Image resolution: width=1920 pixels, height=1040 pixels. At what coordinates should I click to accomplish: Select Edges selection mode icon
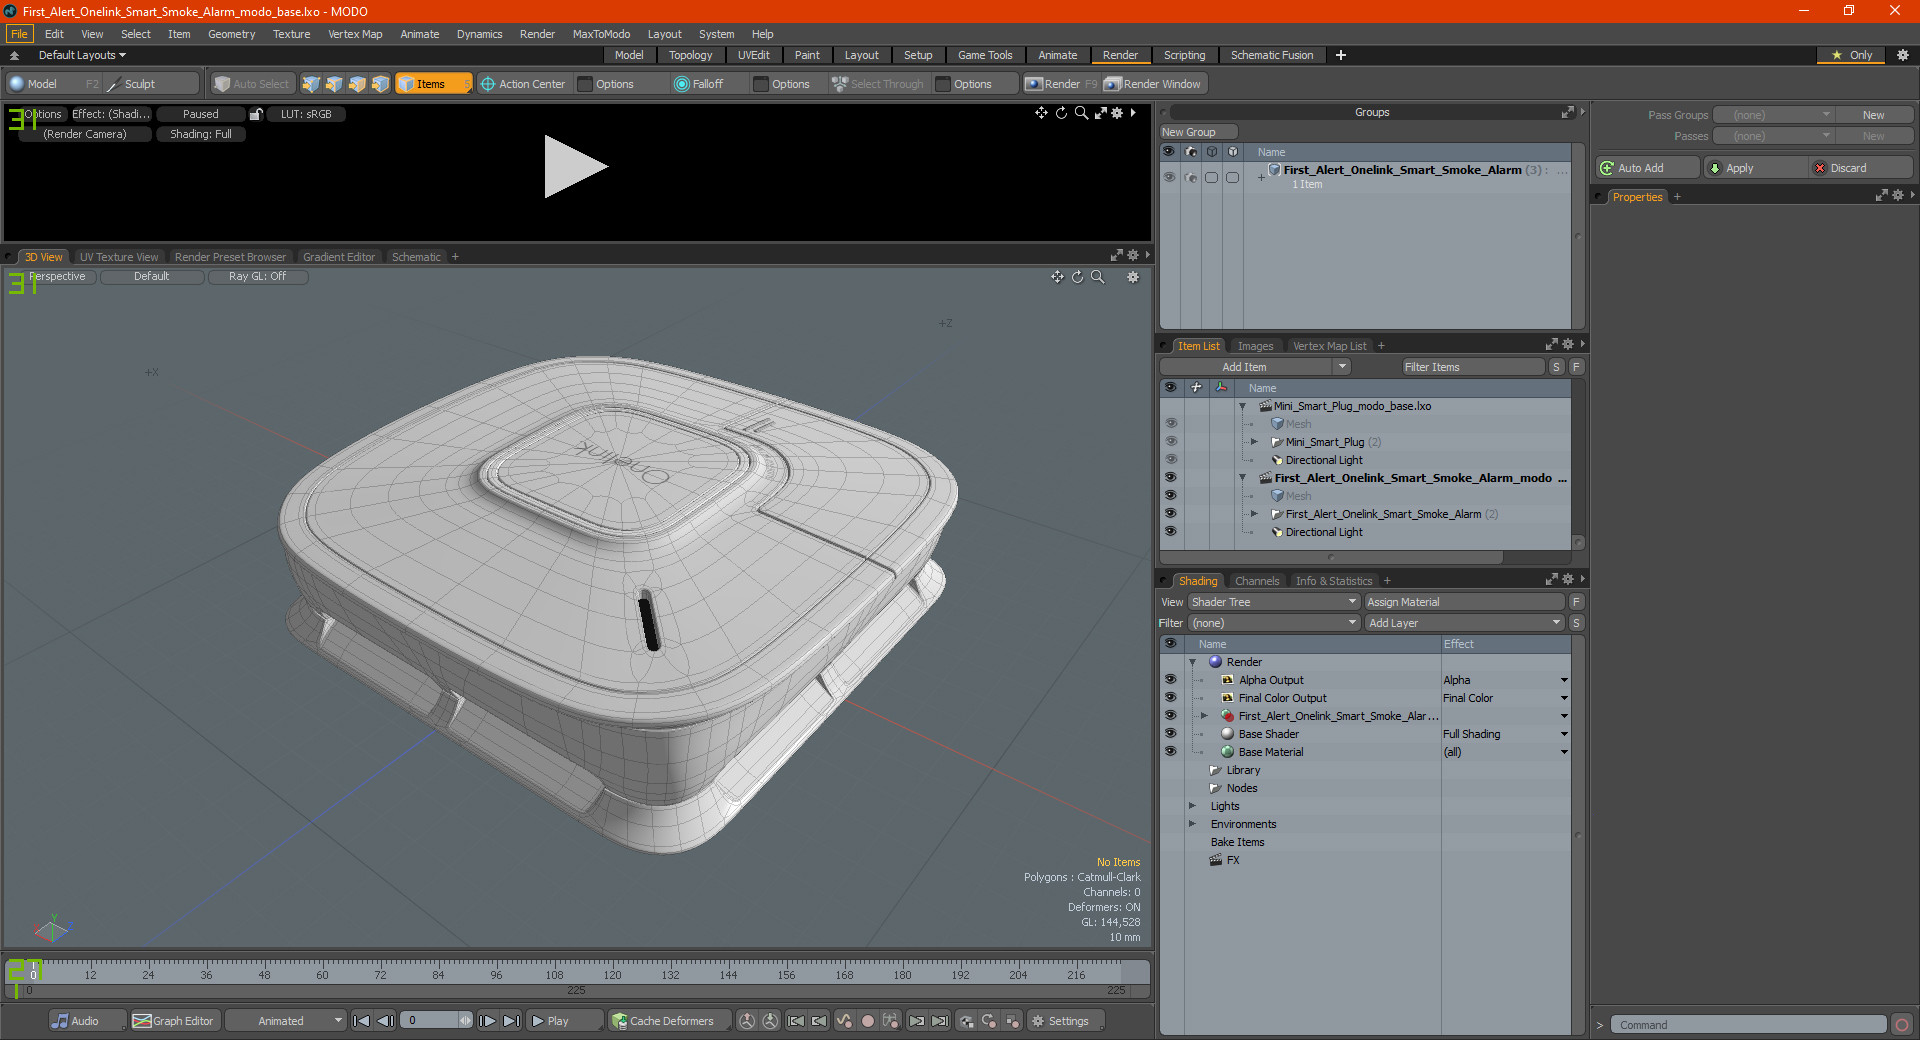click(x=334, y=84)
